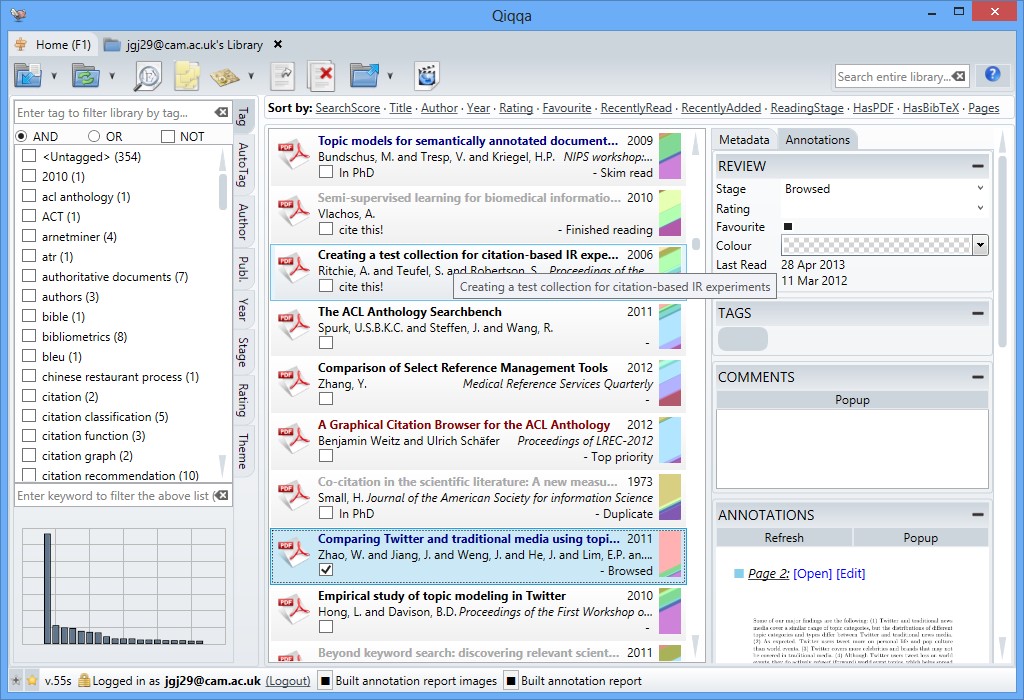Click the export library folder icon
Screen dimensions: 1024x700
(x=363, y=76)
